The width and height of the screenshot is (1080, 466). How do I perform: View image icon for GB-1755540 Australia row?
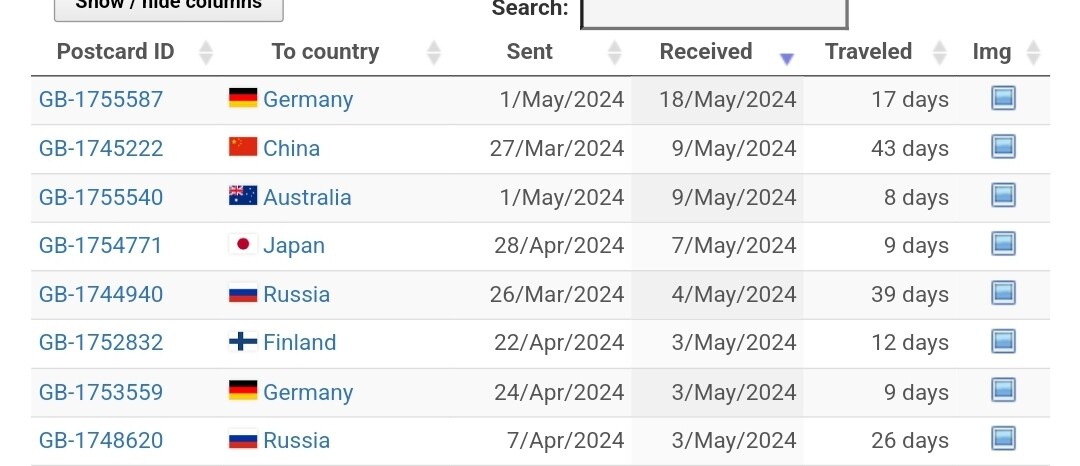pyautogui.click(x=1003, y=196)
